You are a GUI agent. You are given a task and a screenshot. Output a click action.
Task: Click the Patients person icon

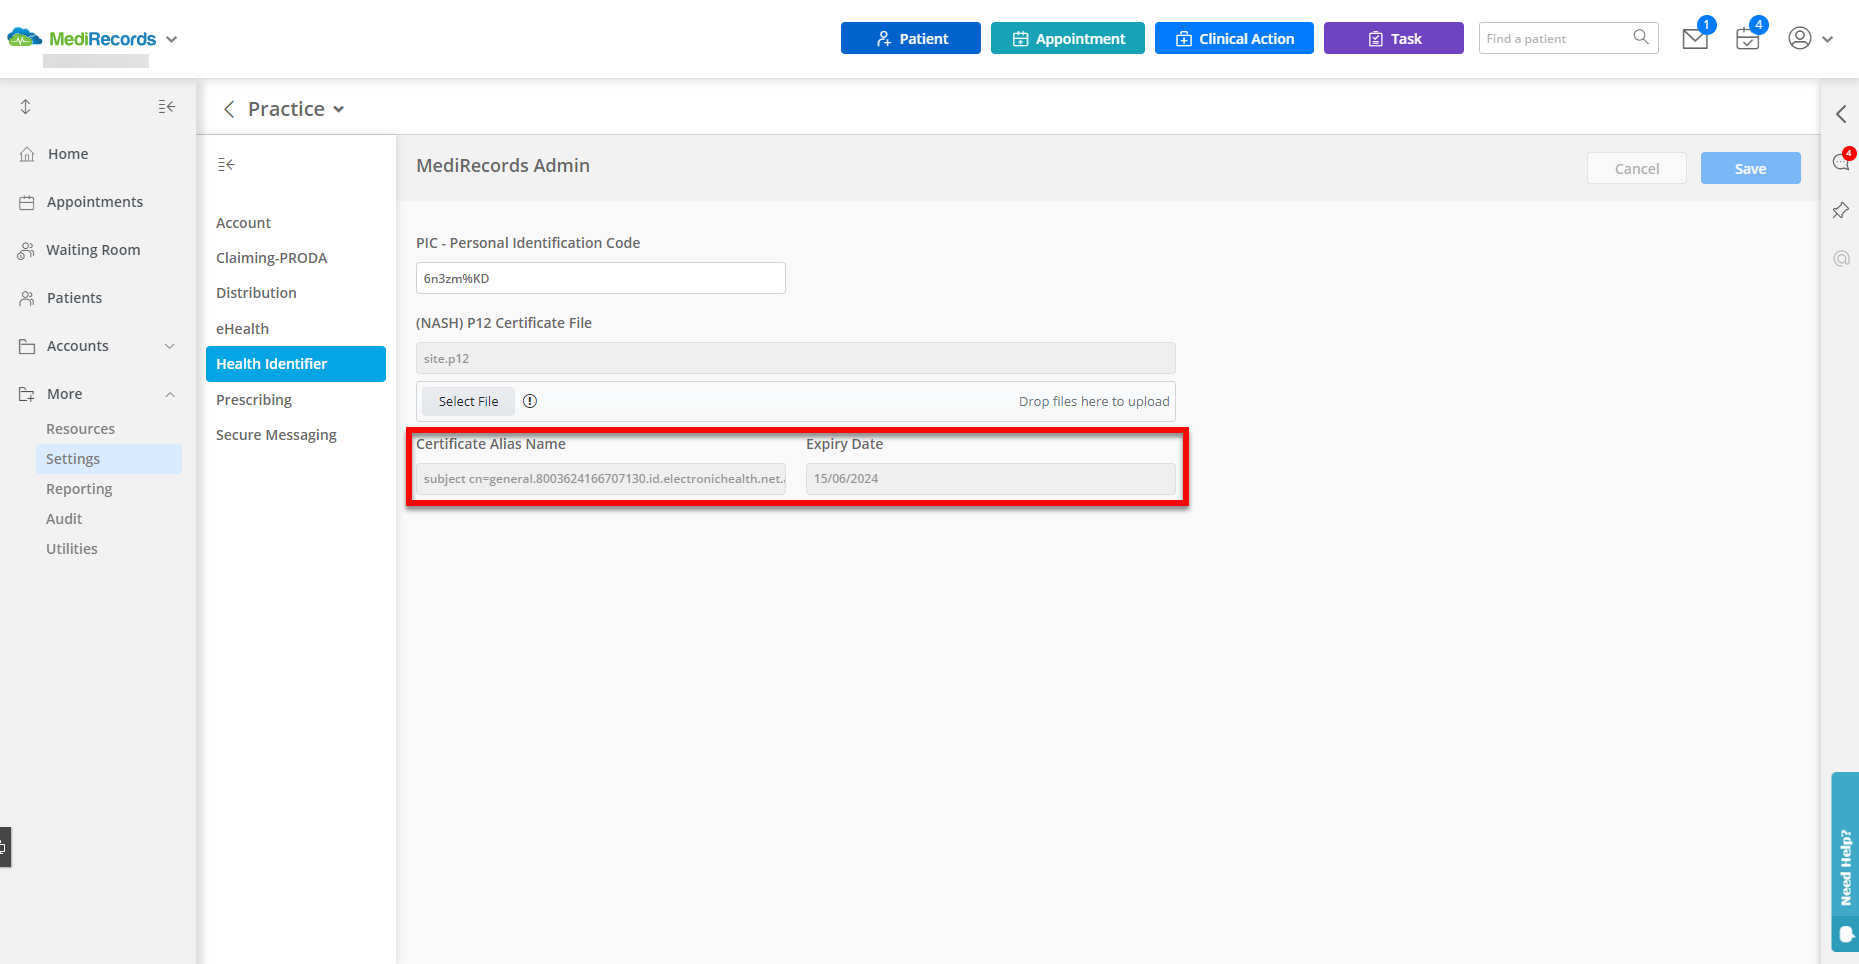pyautogui.click(x=27, y=298)
